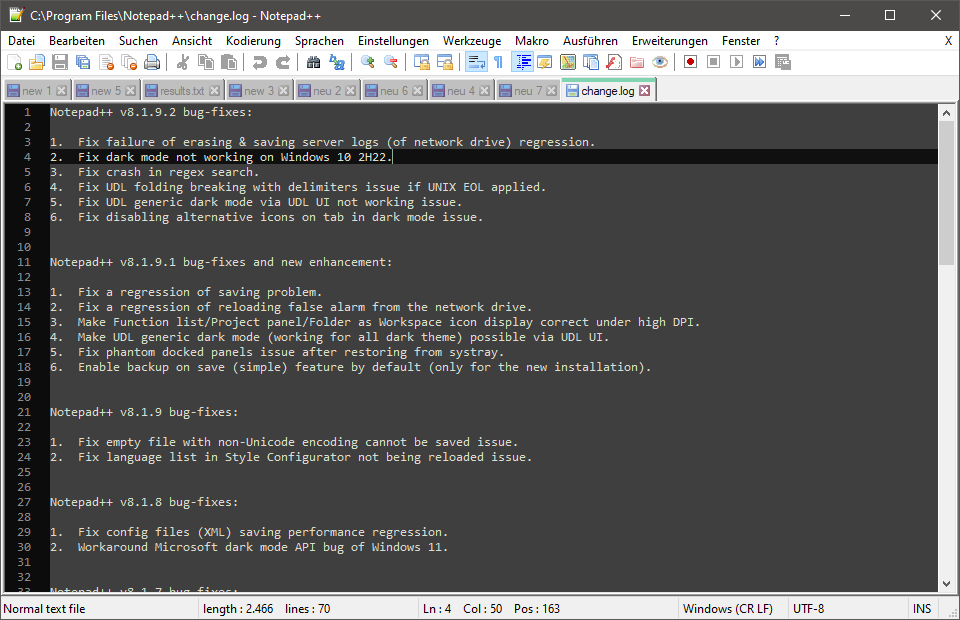The height and width of the screenshot is (620, 960).
Task: Open the Bearbeiten menu
Action: [77, 41]
